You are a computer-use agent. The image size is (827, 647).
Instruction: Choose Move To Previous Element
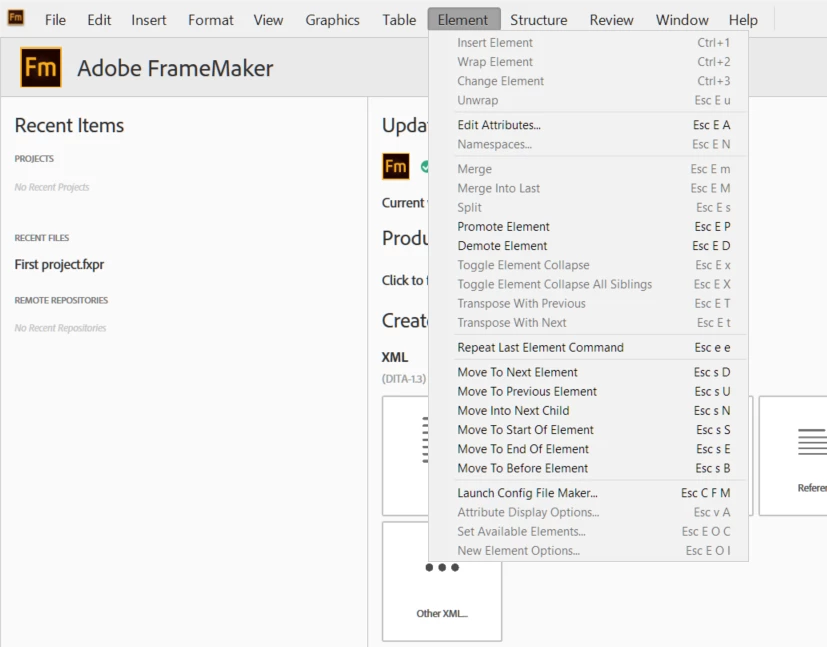[x=589, y=392]
